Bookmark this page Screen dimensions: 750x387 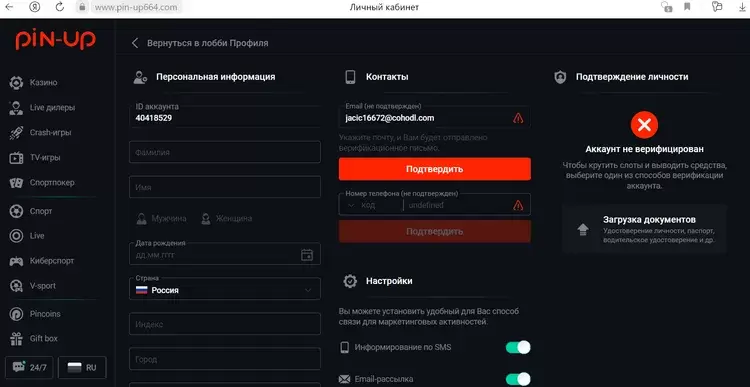click(x=687, y=7)
